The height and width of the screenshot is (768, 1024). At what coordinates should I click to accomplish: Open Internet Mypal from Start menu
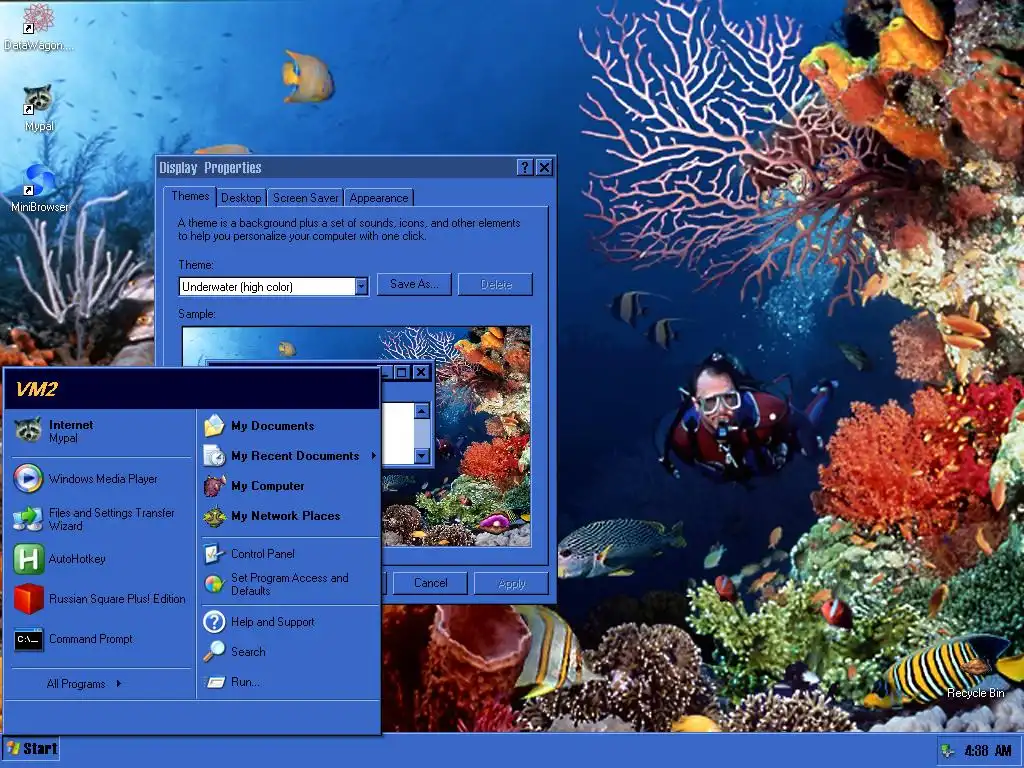click(x=99, y=431)
